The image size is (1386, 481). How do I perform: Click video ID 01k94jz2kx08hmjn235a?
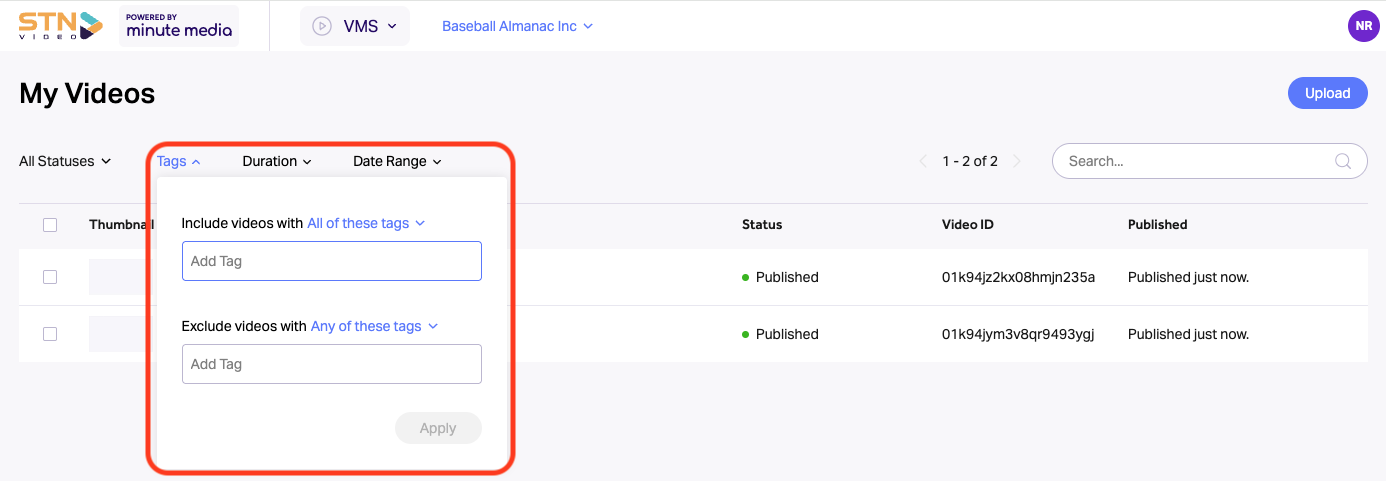point(1018,277)
